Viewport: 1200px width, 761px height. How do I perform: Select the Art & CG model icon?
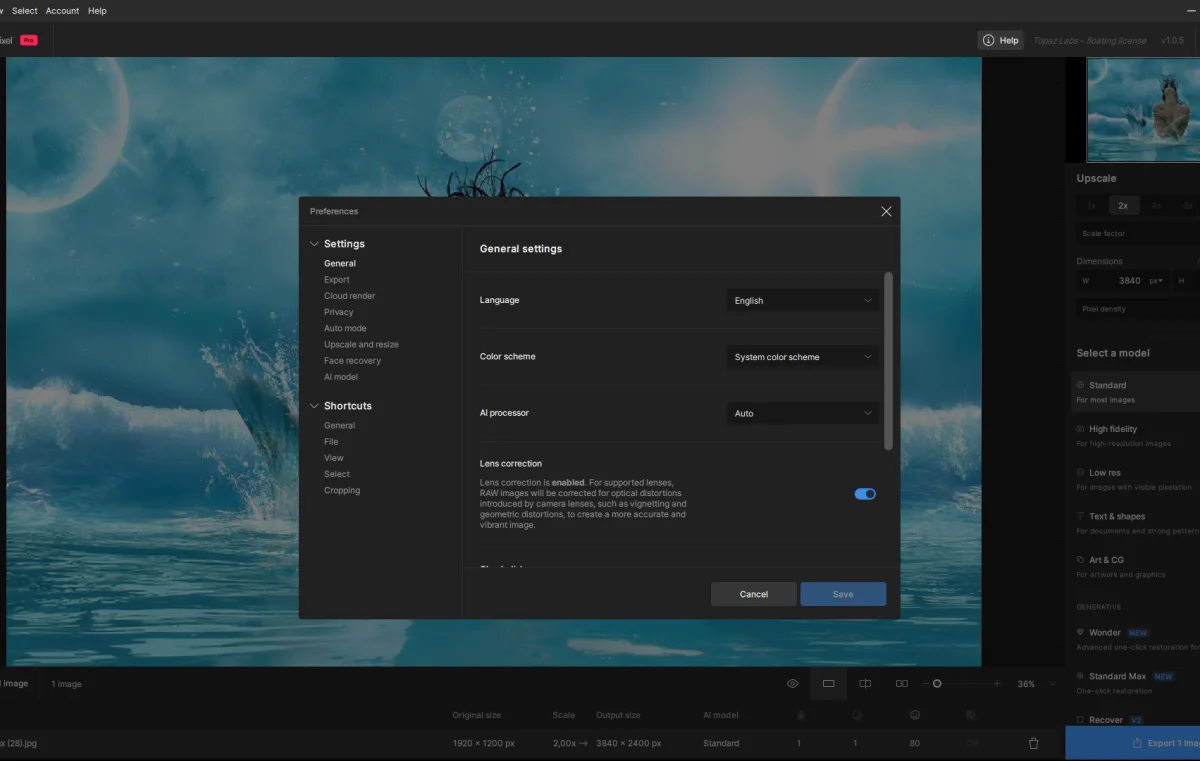[x=1081, y=560]
